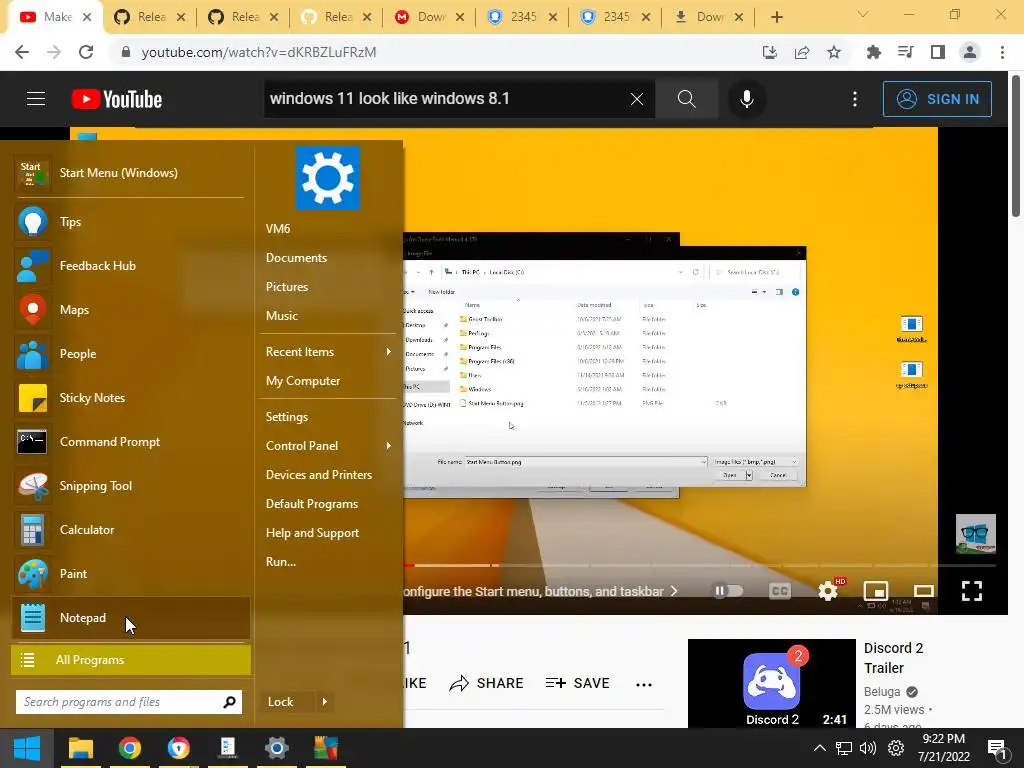This screenshot has height=768, width=1024.
Task: Open Feedback Hub from start menu
Action: coord(130,266)
